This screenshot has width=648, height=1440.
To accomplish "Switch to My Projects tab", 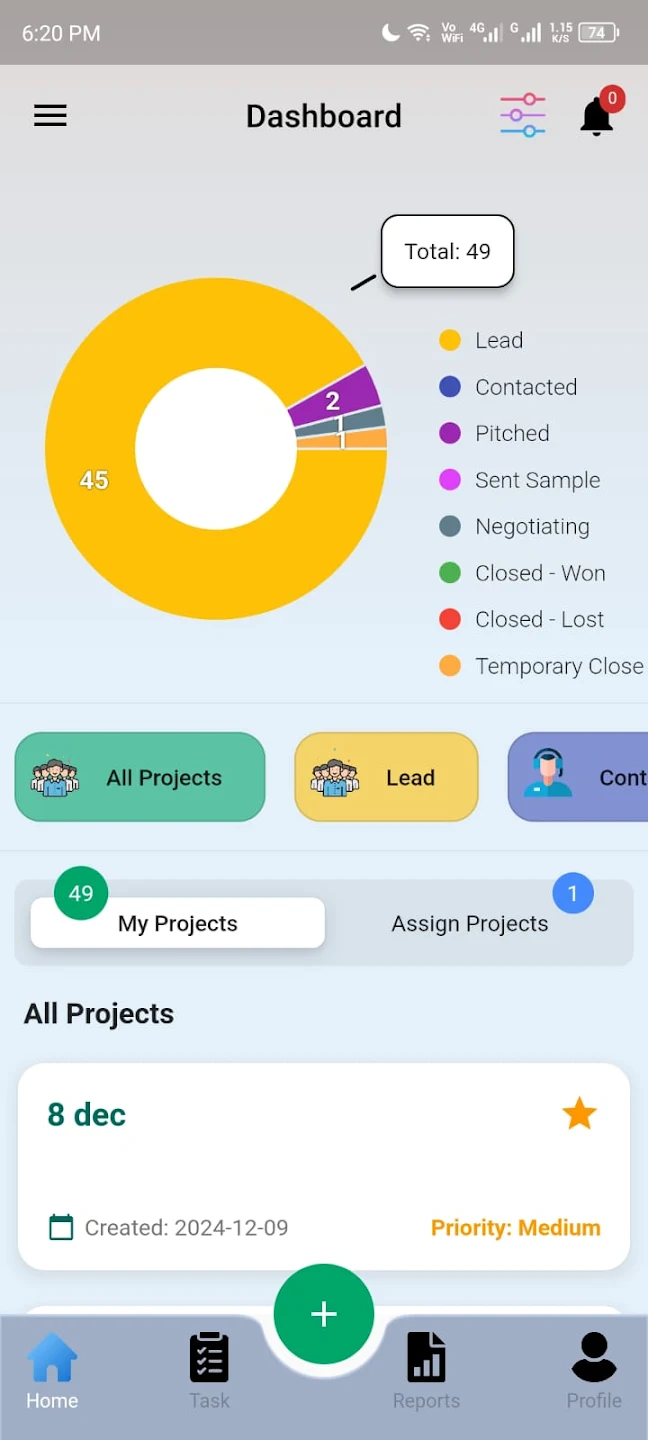I will coord(178,923).
